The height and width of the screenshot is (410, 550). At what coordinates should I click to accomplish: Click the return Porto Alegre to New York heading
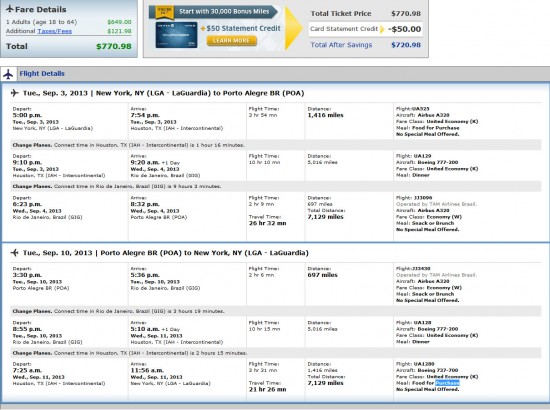(x=166, y=253)
